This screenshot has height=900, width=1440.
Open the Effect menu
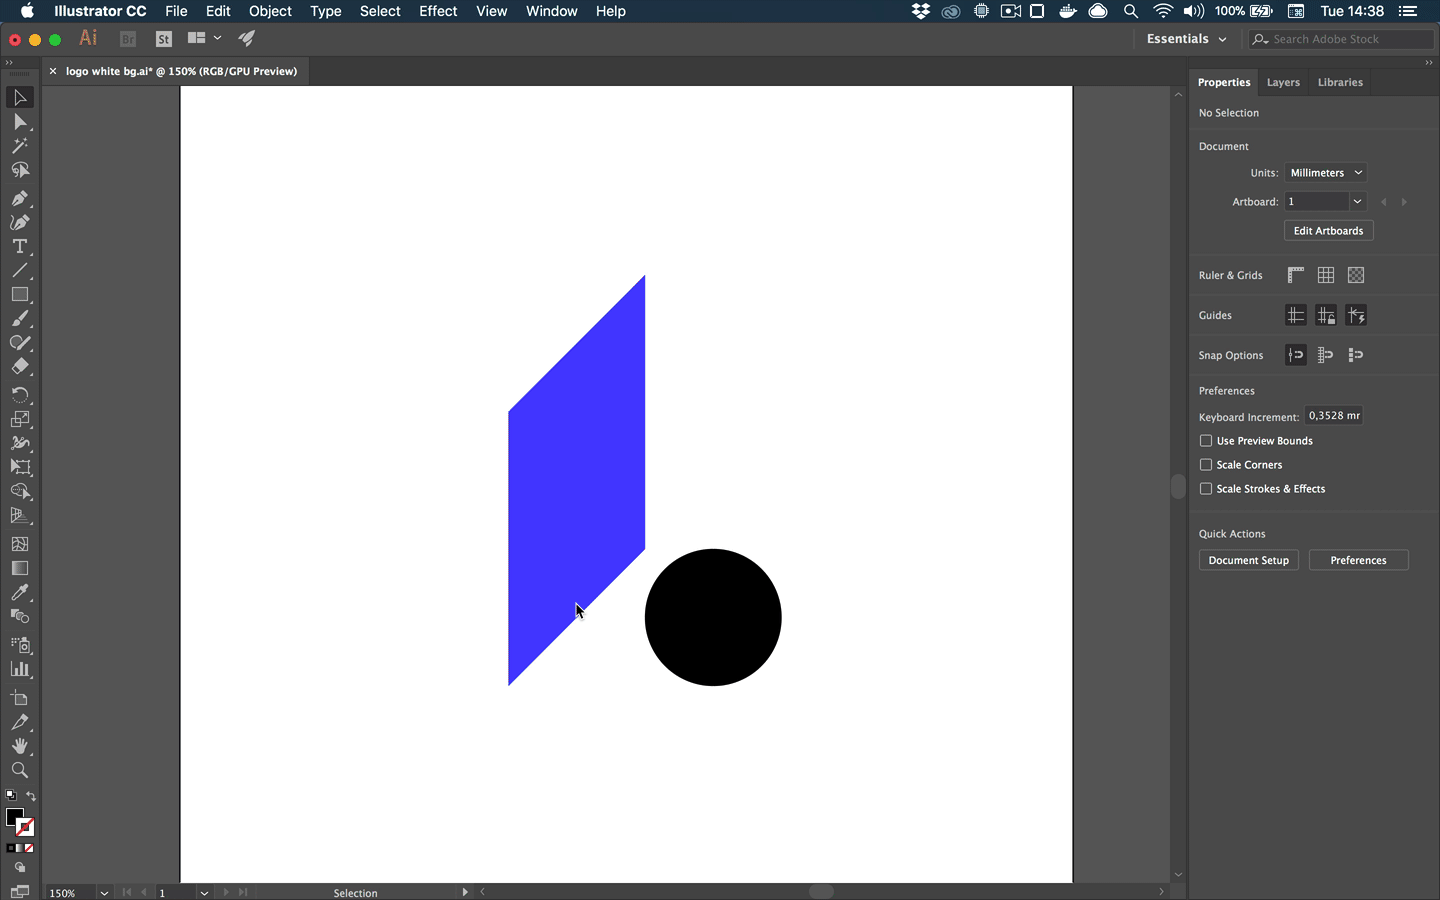tap(438, 11)
